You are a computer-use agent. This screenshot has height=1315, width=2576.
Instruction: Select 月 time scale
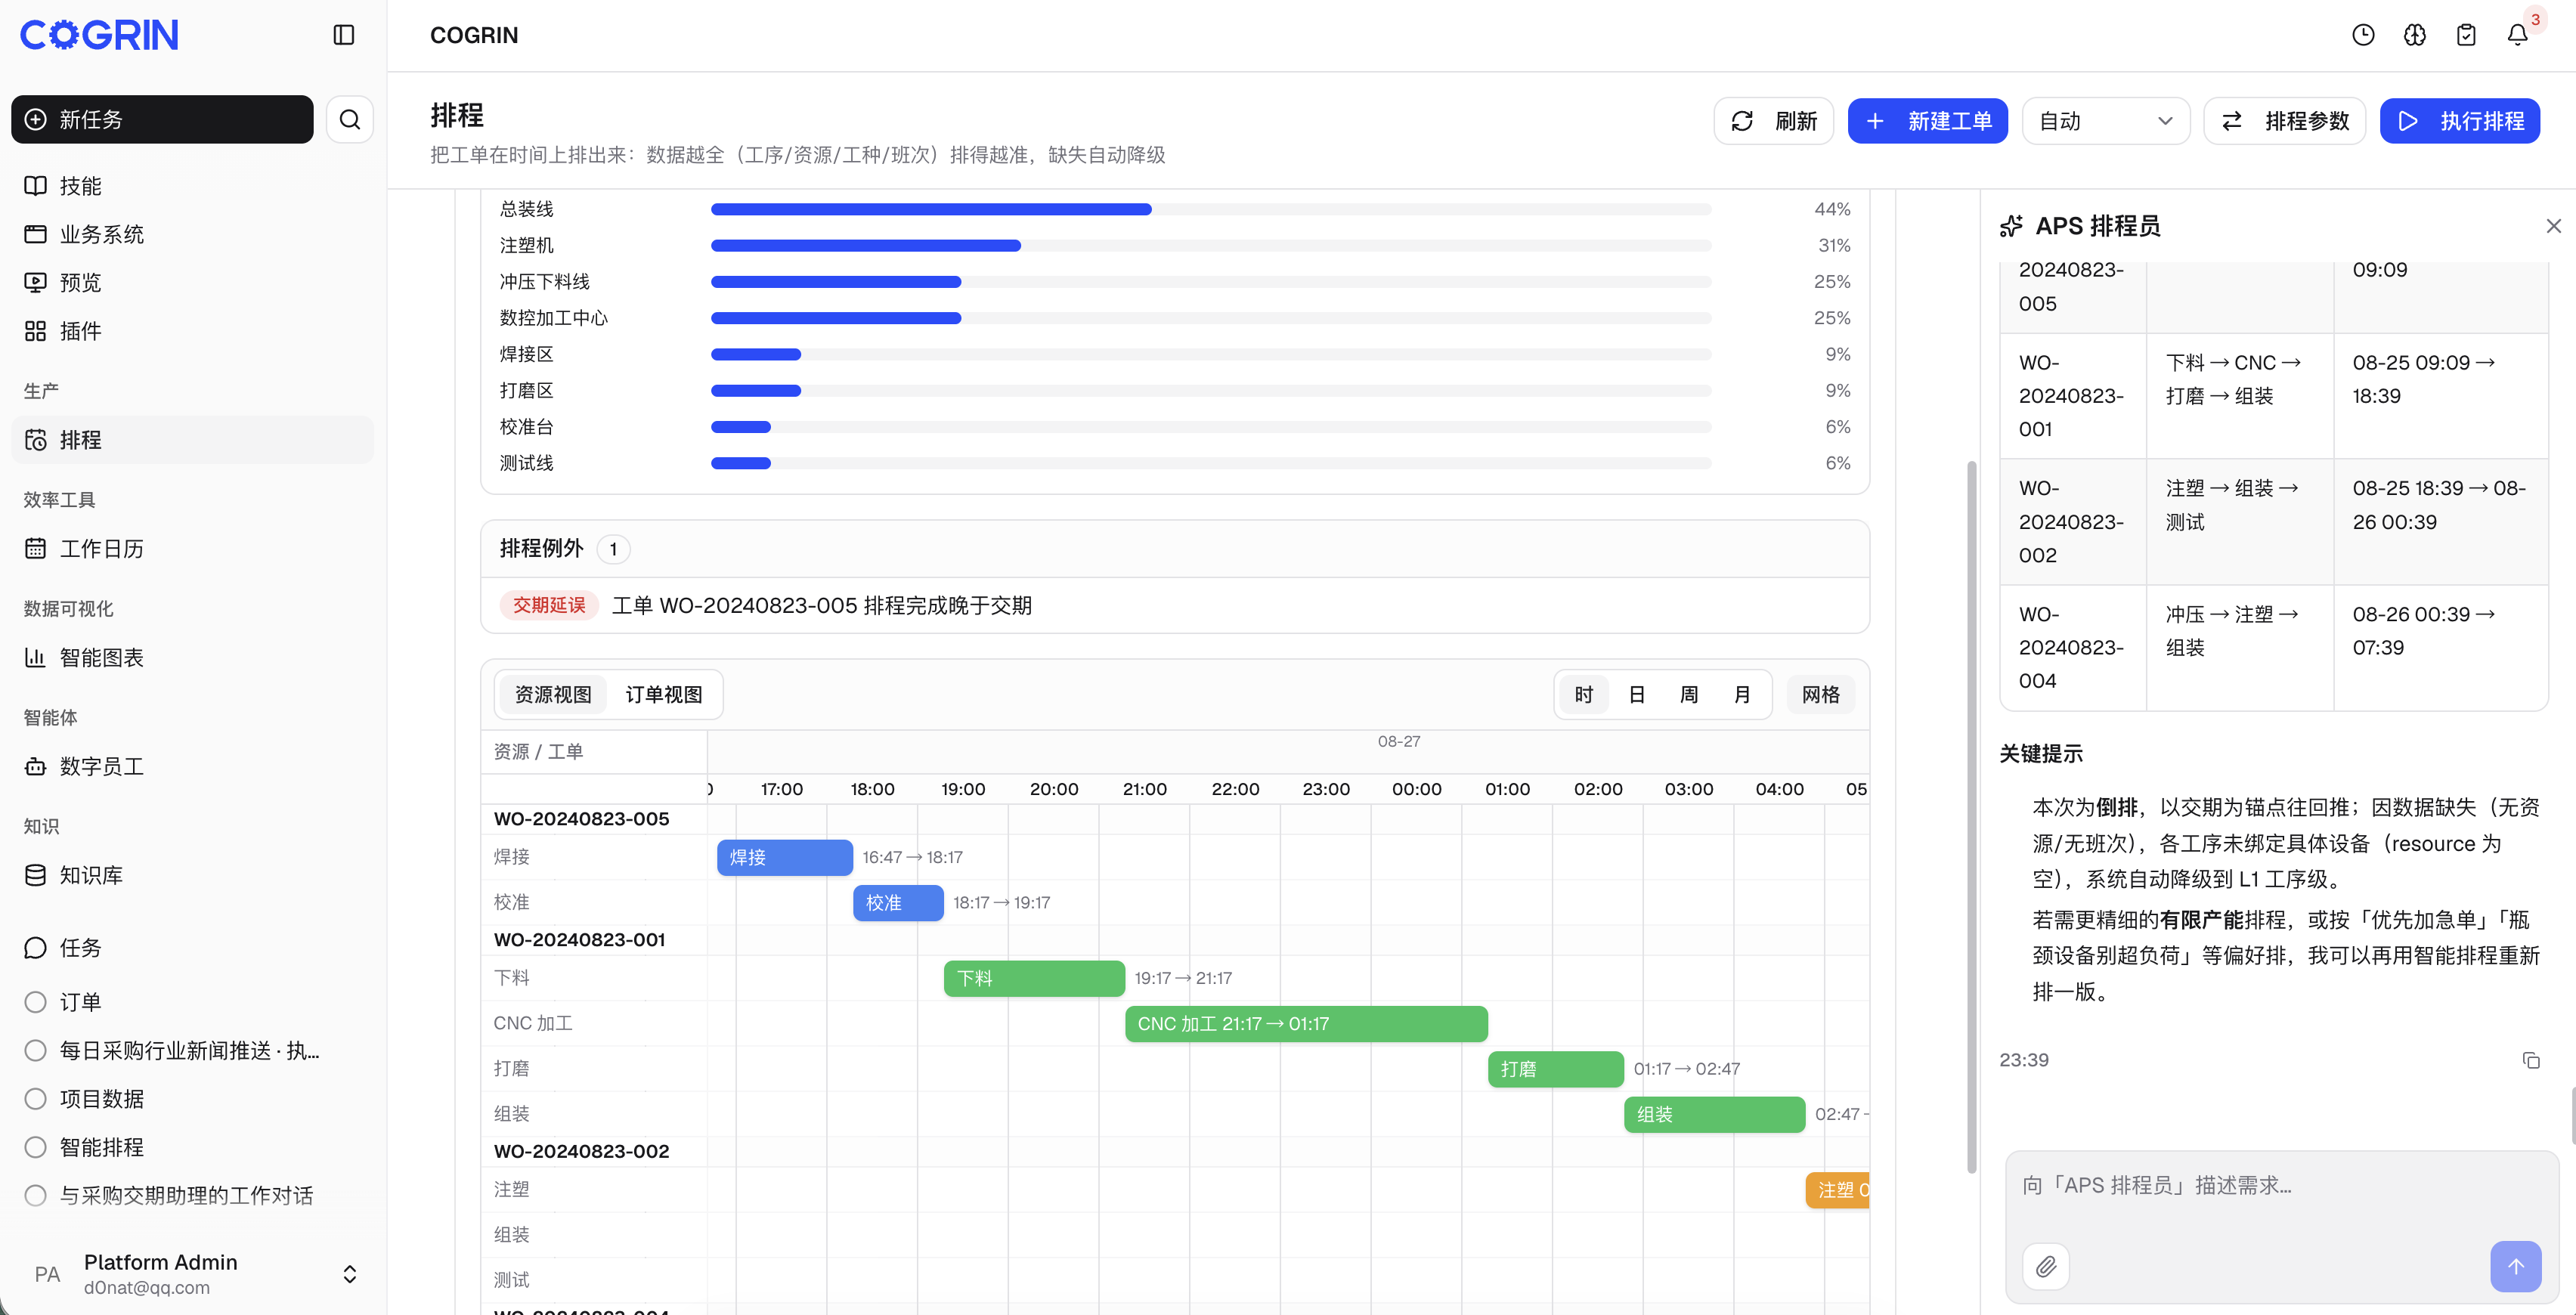pos(1742,695)
